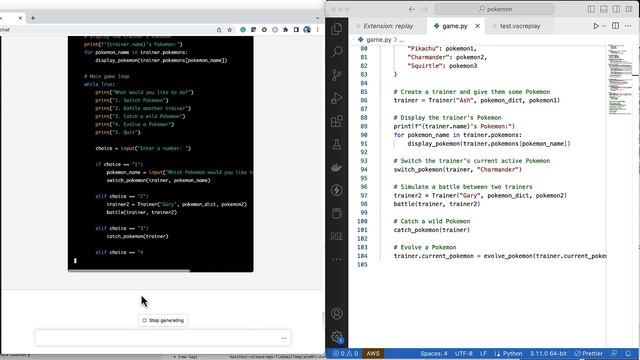
Task: Open the Explorer view in VS Code
Action: (x=337, y=29)
